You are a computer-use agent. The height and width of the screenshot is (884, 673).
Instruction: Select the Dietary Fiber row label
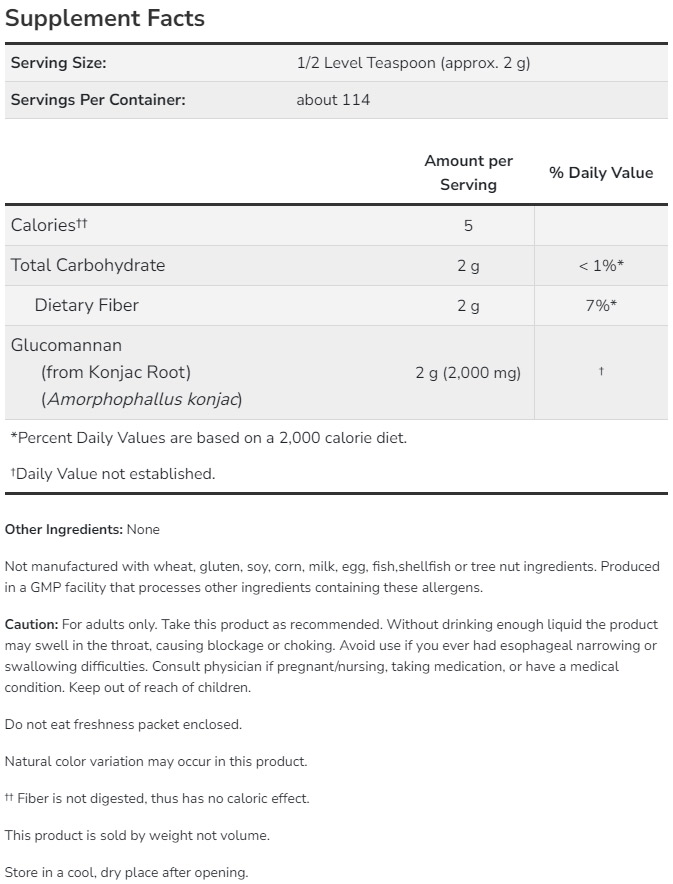tap(86, 305)
